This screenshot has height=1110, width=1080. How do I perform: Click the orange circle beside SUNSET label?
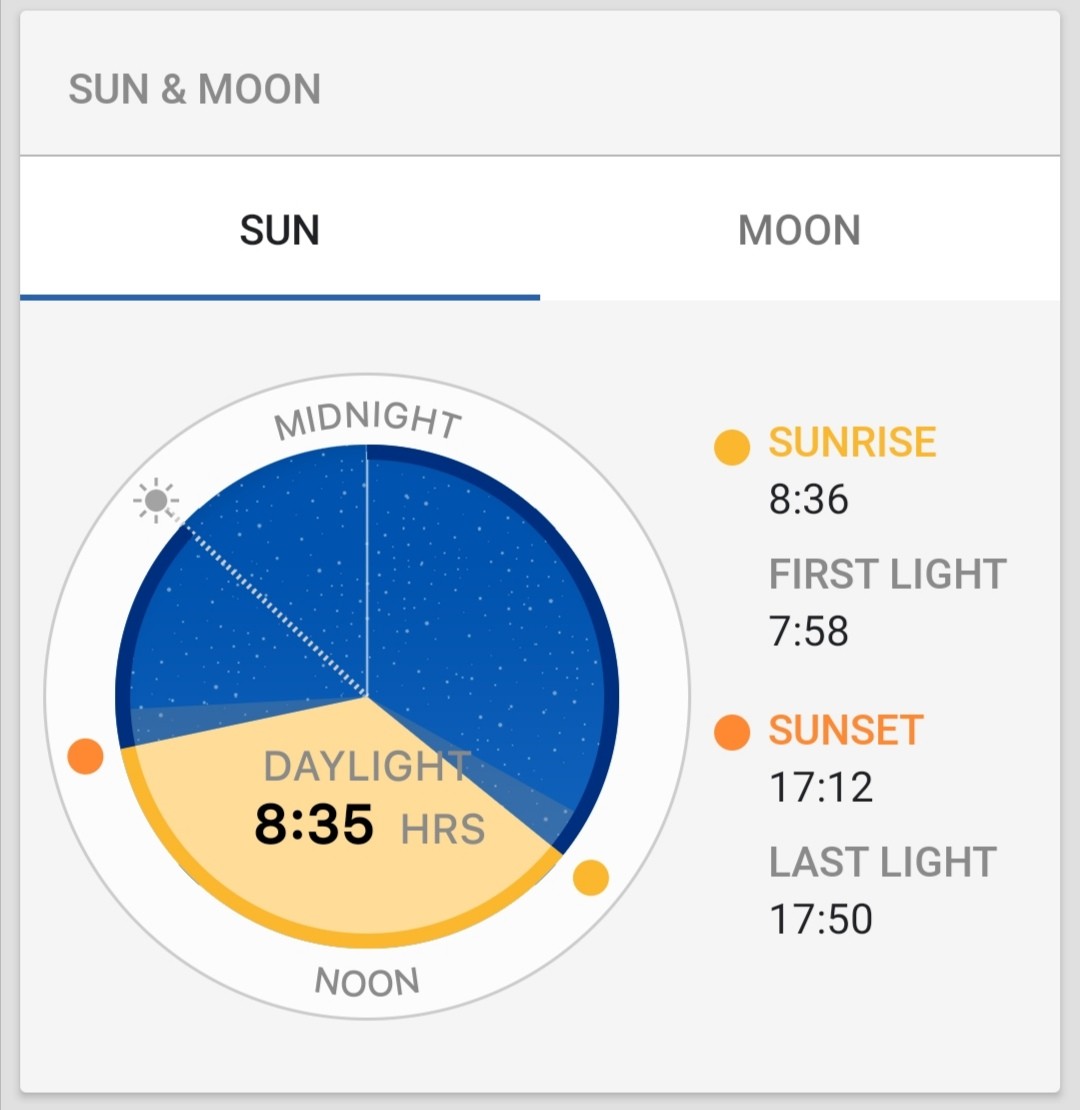[x=732, y=732]
